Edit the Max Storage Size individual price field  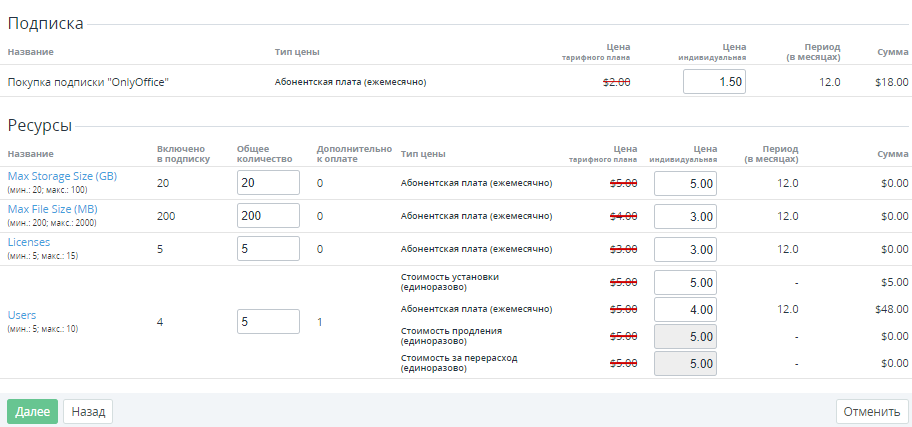click(x=685, y=184)
